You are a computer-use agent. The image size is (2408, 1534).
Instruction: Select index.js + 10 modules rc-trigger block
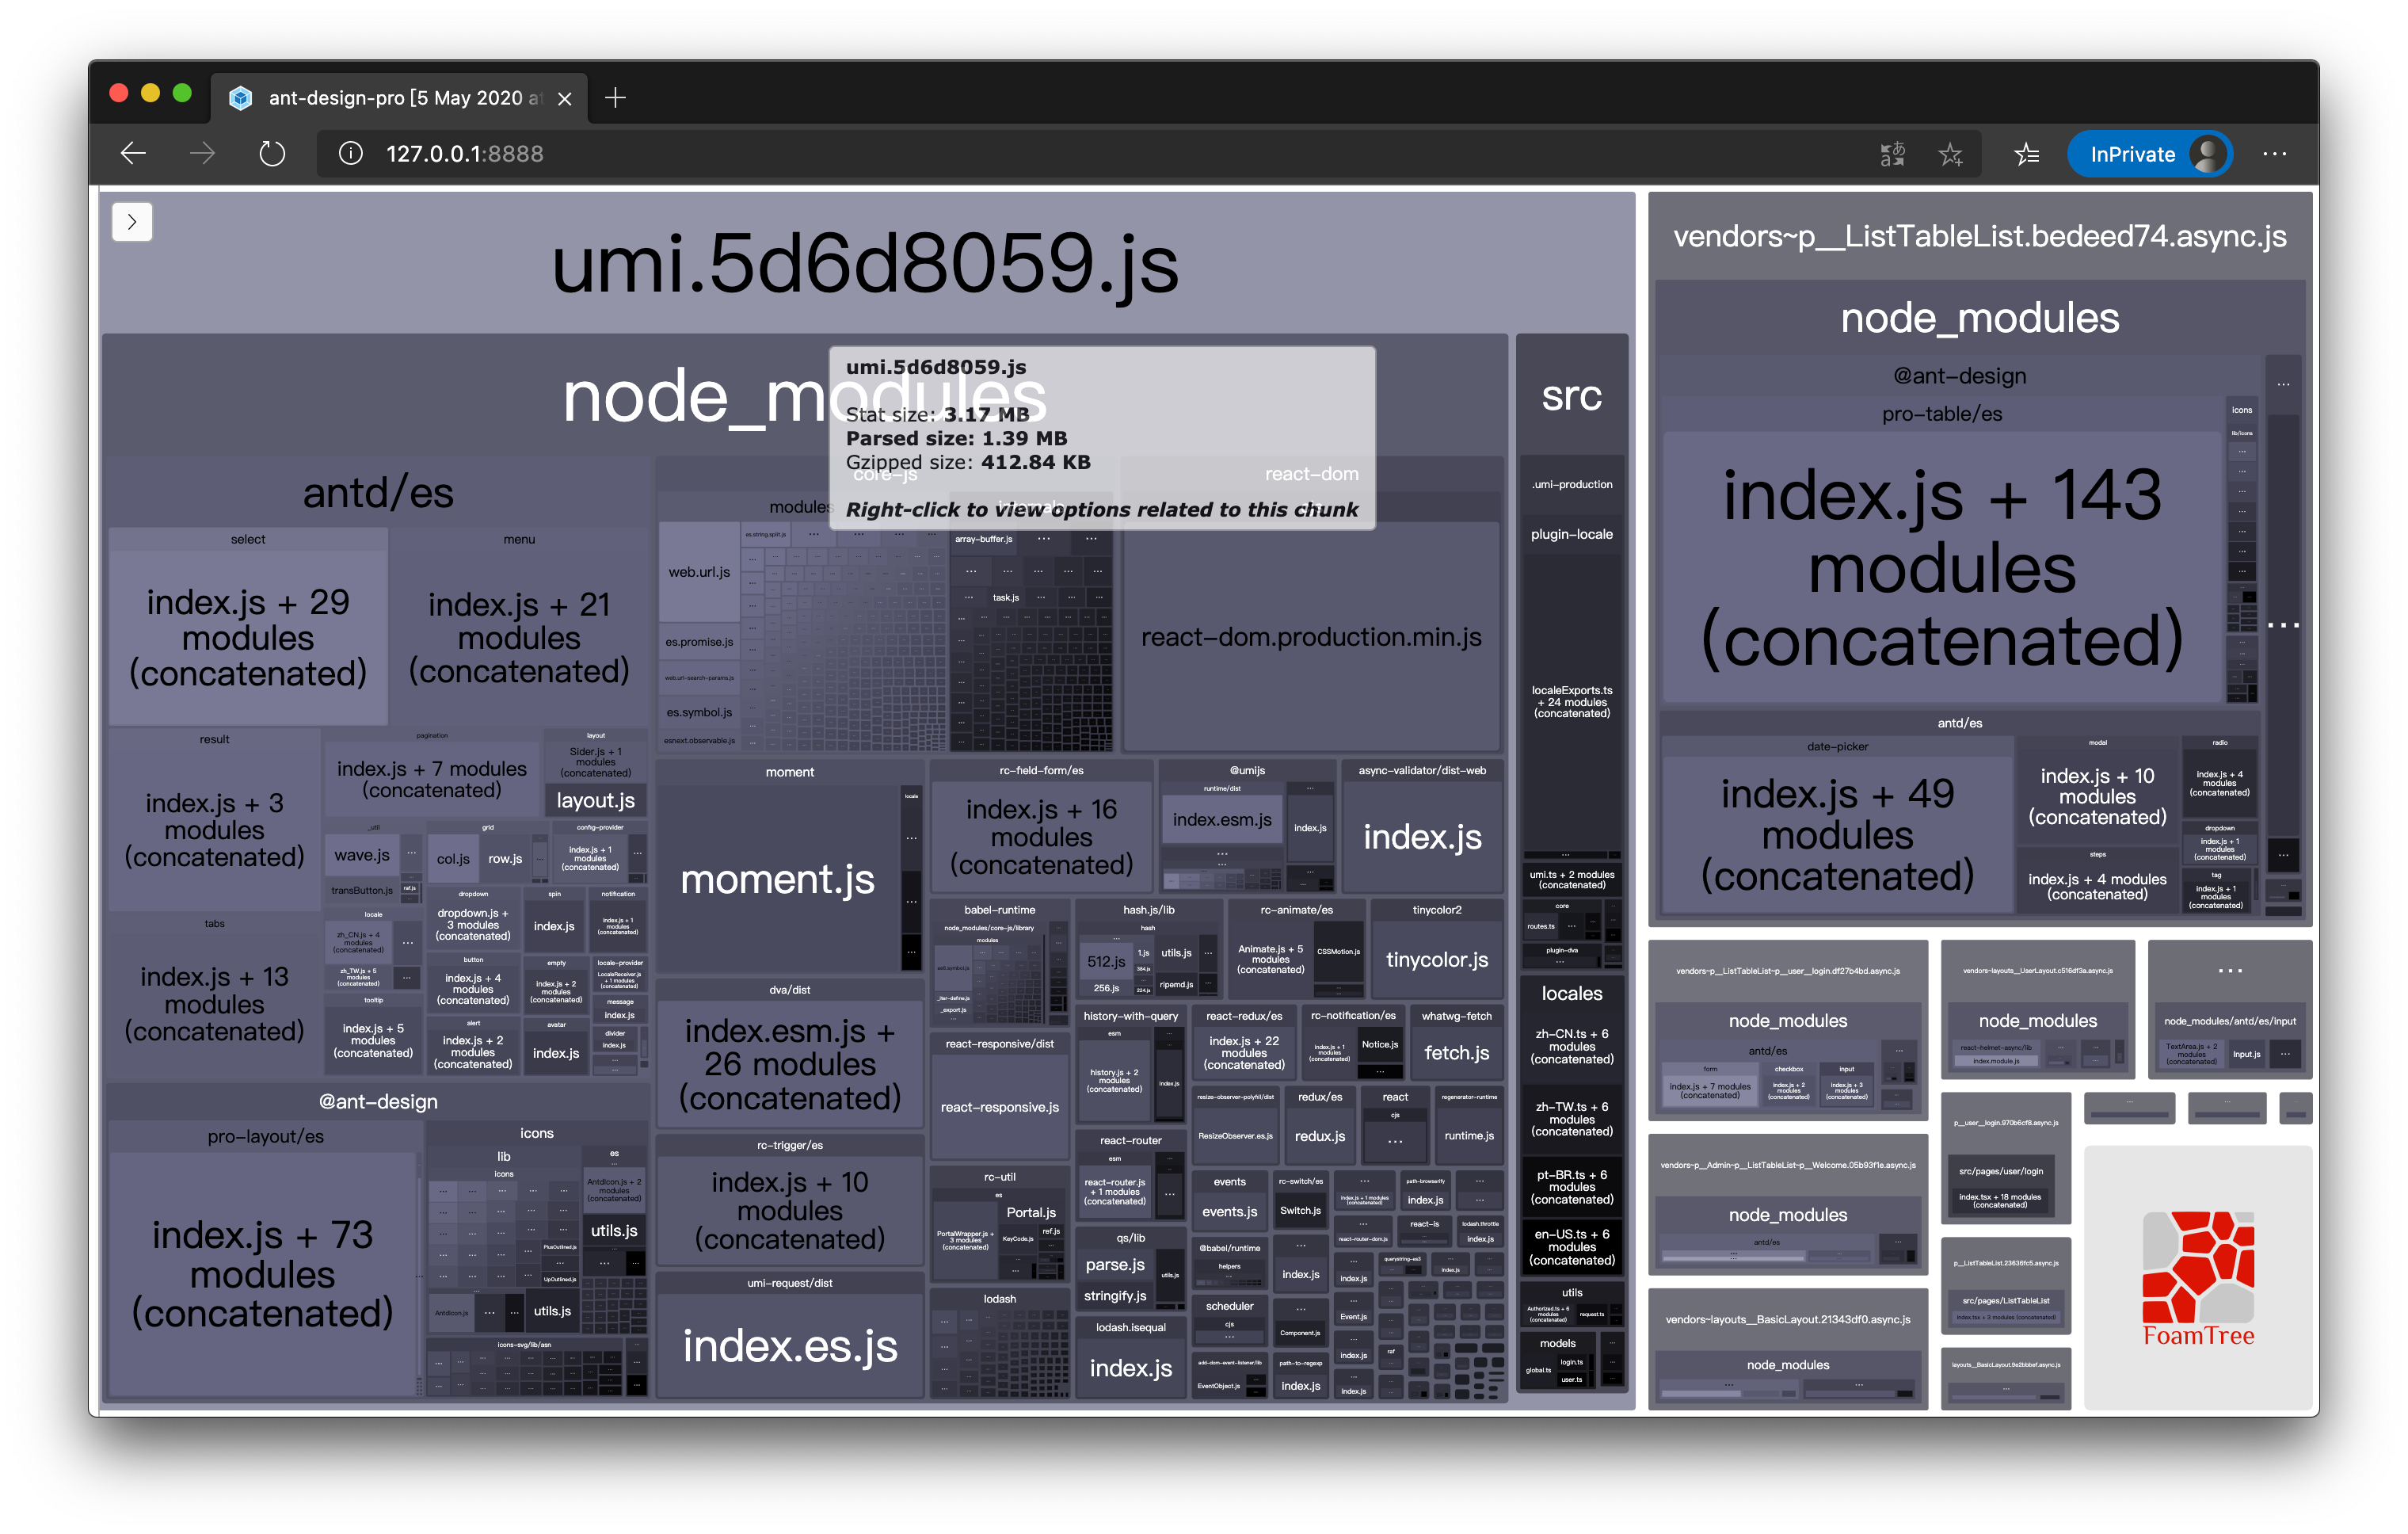(x=790, y=1210)
